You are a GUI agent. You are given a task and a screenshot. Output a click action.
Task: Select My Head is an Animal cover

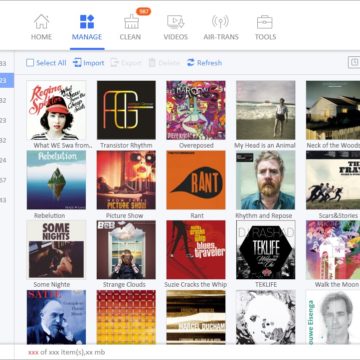[x=266, y=110]
